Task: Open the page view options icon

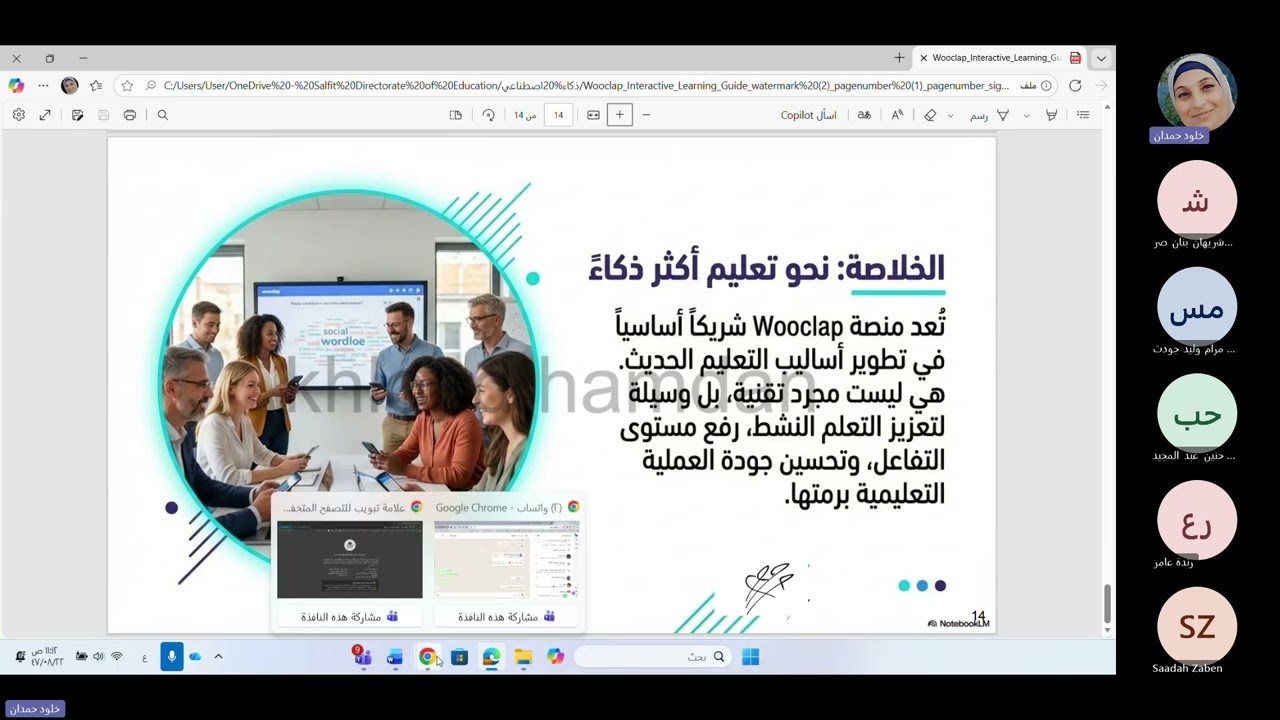Action: 456,115
